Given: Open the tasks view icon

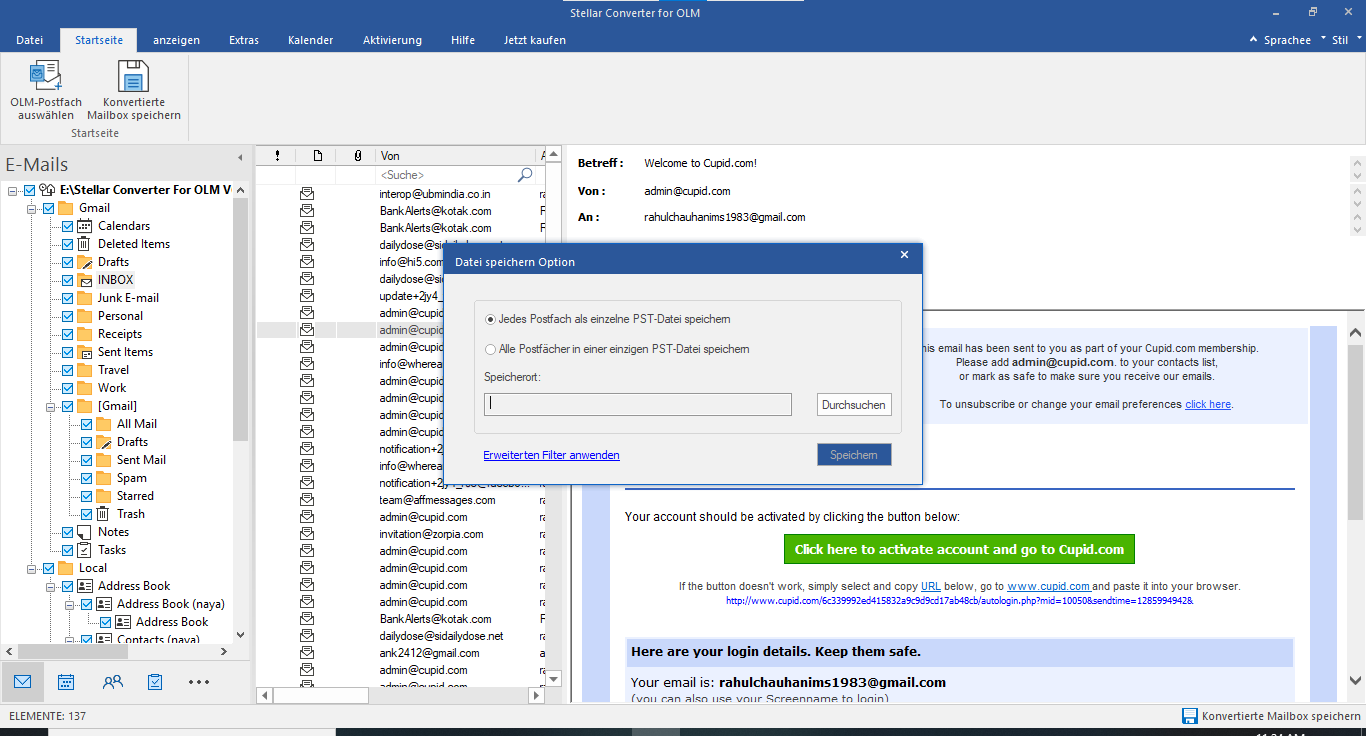Looking at the screenshot, I should (x=155, y=682).
